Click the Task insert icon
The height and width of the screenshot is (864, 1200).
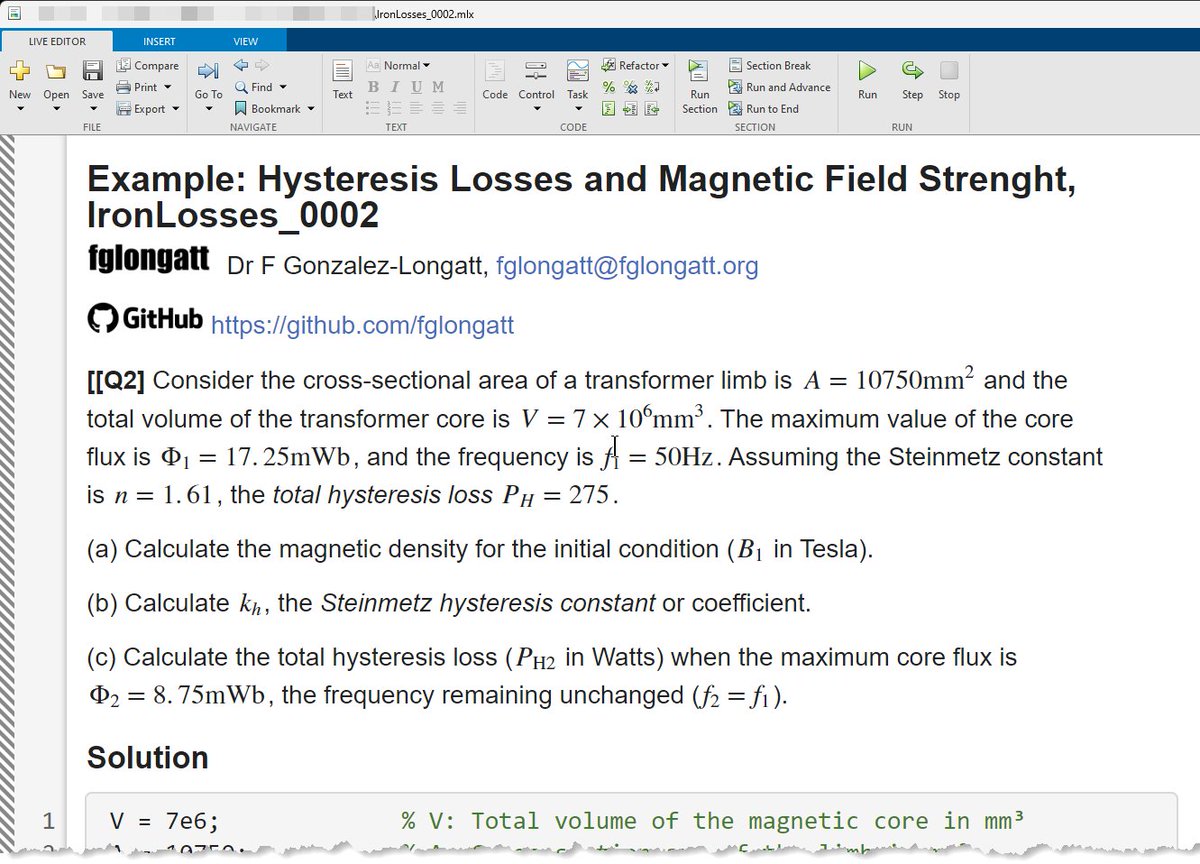[578, 71]
